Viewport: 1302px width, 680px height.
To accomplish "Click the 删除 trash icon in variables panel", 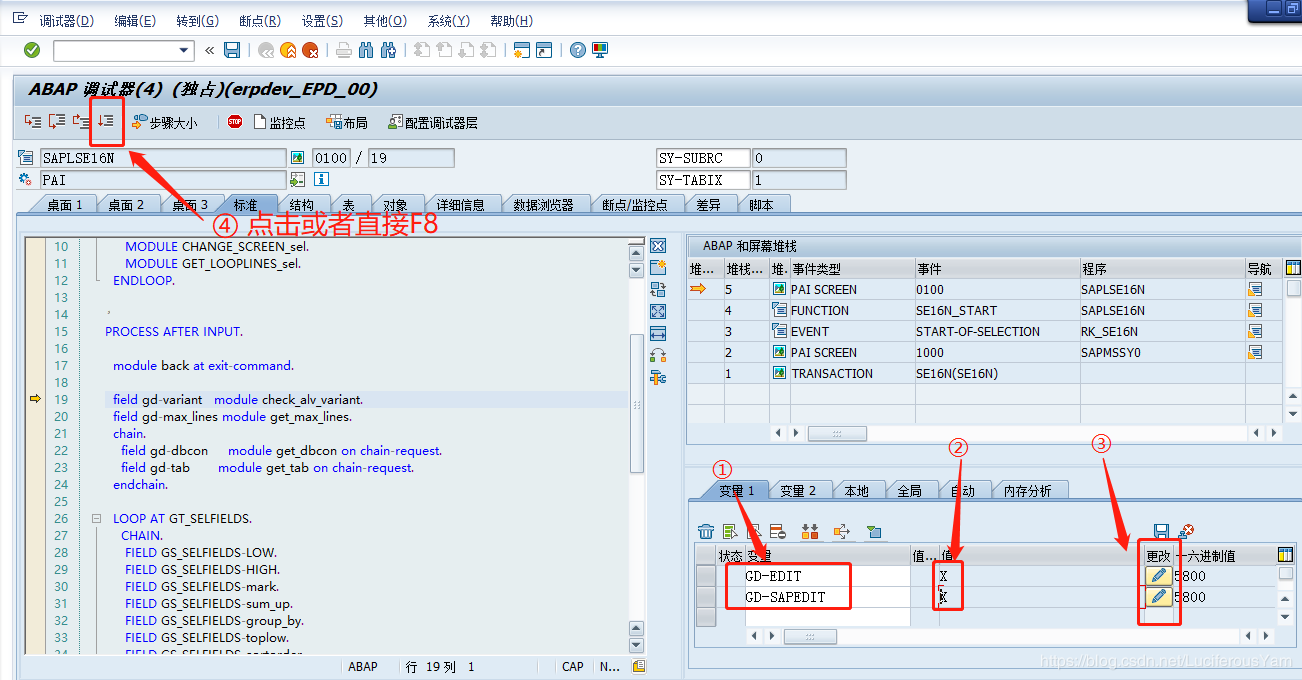I will [x=707, y=531].
